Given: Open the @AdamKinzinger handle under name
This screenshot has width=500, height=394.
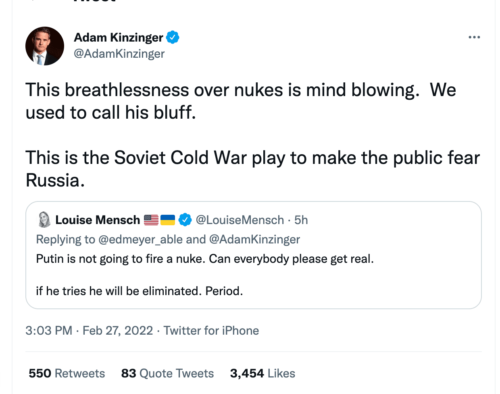Looking at the screenshot, I should point(119,54).
